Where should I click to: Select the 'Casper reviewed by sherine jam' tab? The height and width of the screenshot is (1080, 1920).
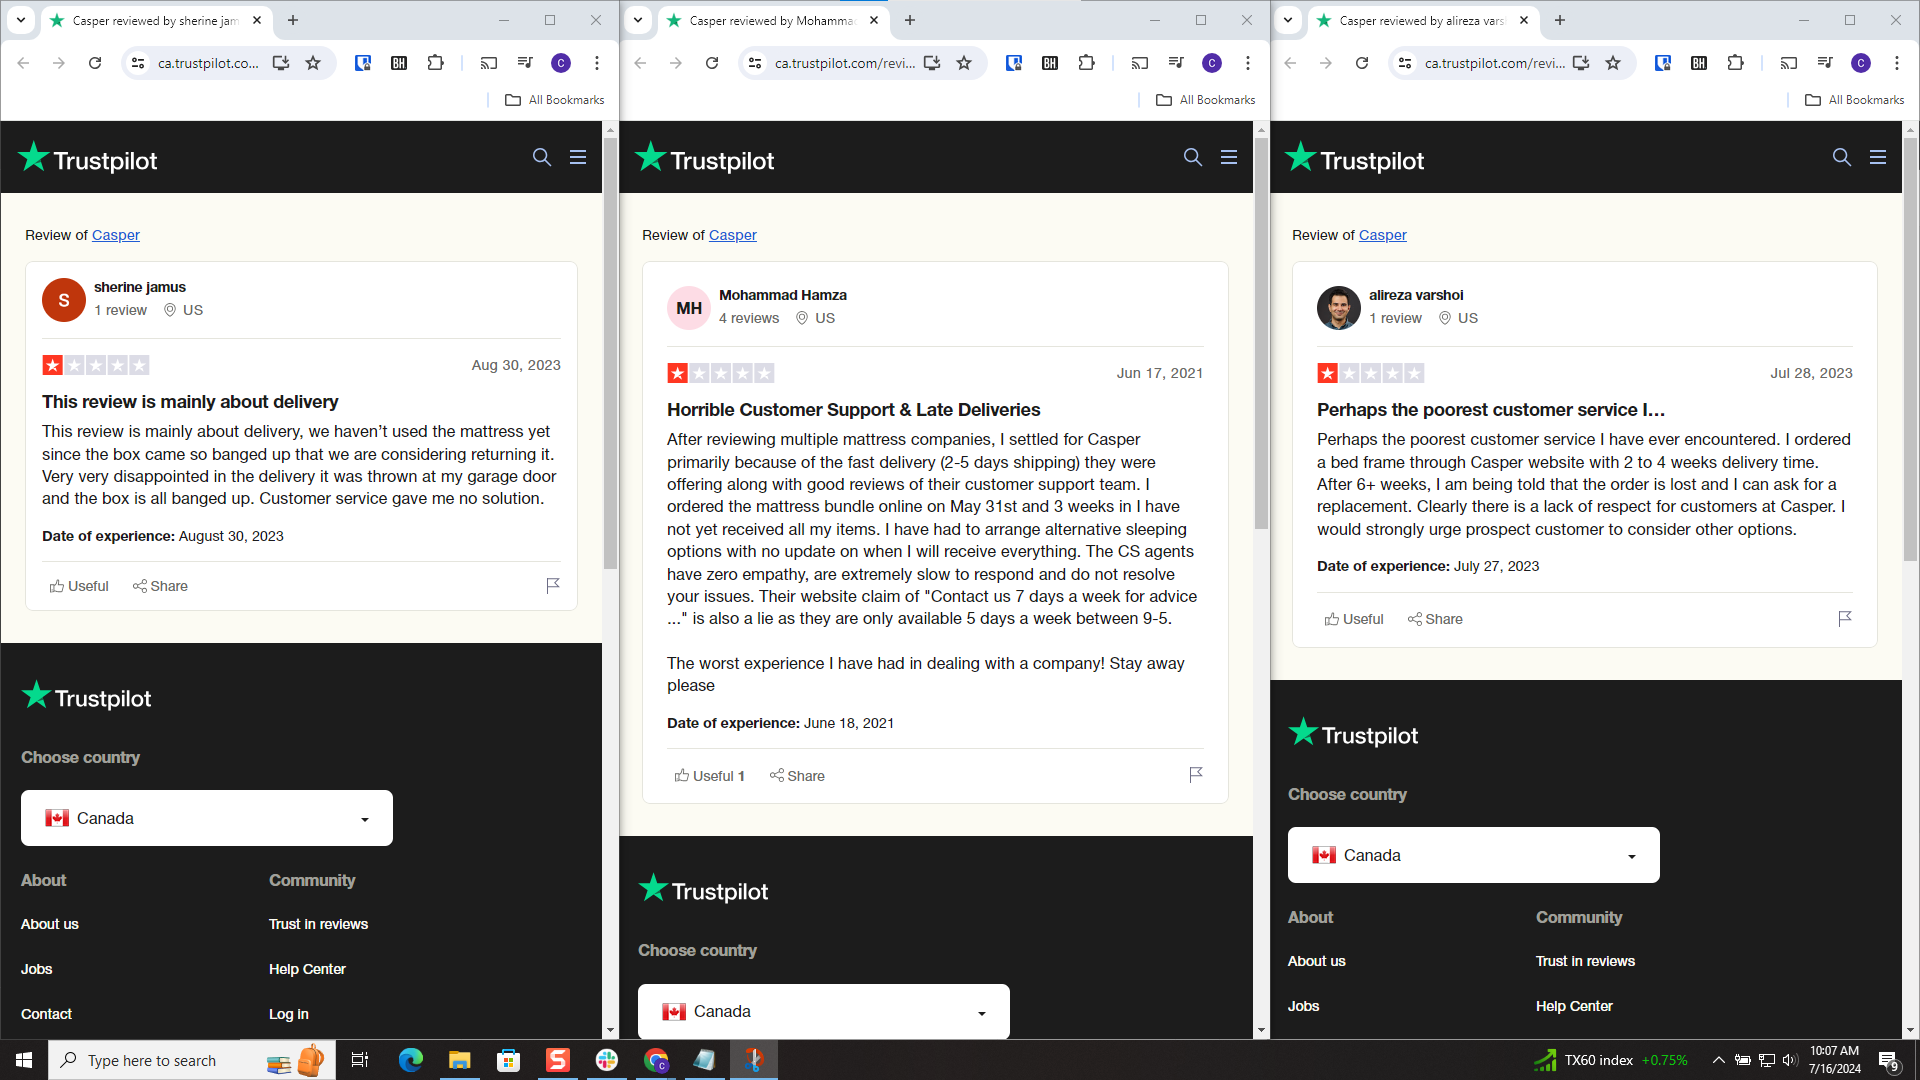coord(155,20)
